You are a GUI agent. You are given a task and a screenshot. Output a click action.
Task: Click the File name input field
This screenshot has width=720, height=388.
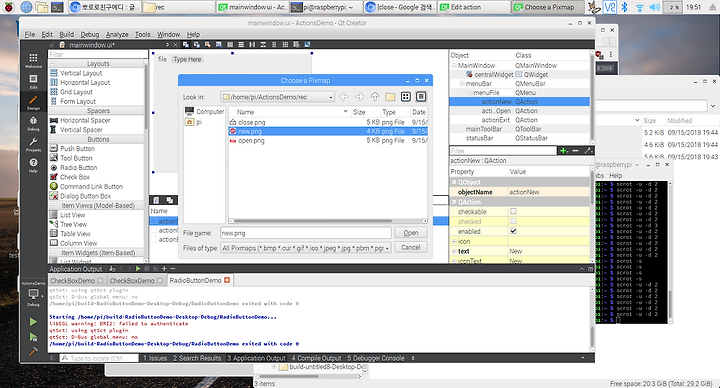click(x=306, y=233)
